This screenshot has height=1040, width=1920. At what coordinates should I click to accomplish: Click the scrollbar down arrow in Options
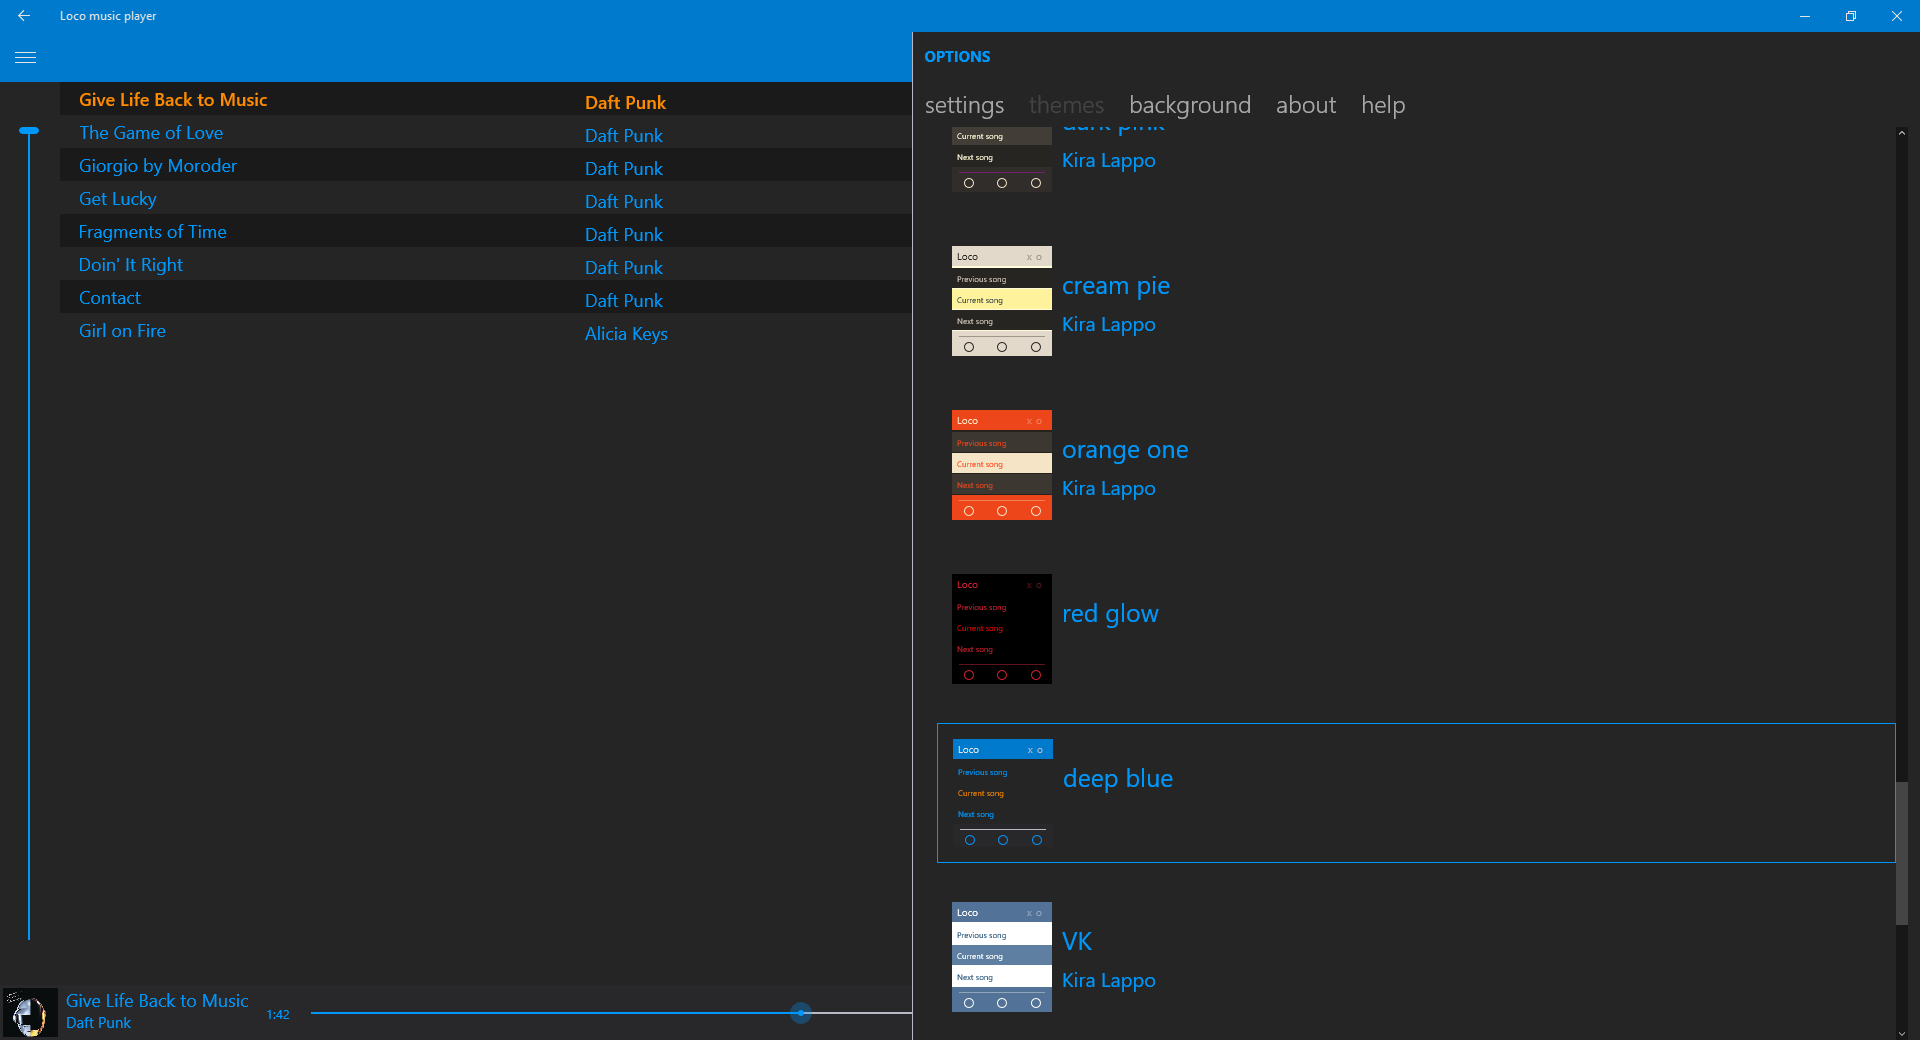tap(1903, 1031)
